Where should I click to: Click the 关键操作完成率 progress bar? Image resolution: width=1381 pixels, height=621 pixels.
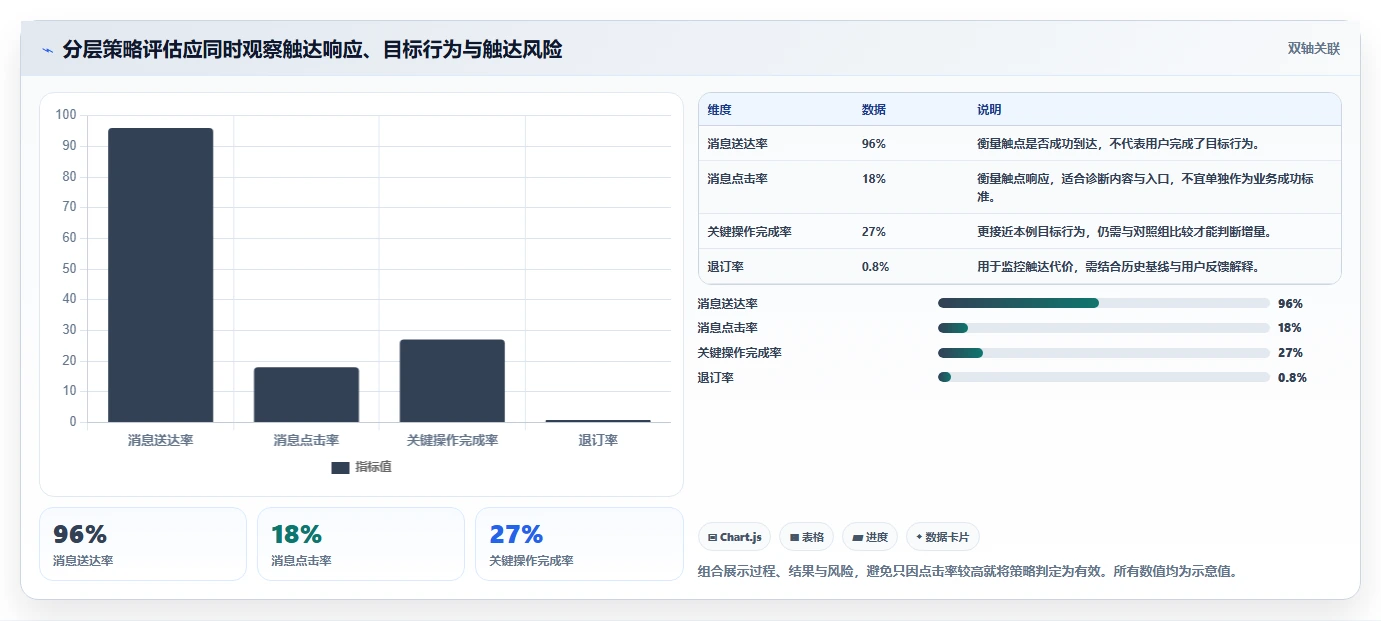[x=1104, y=352]
